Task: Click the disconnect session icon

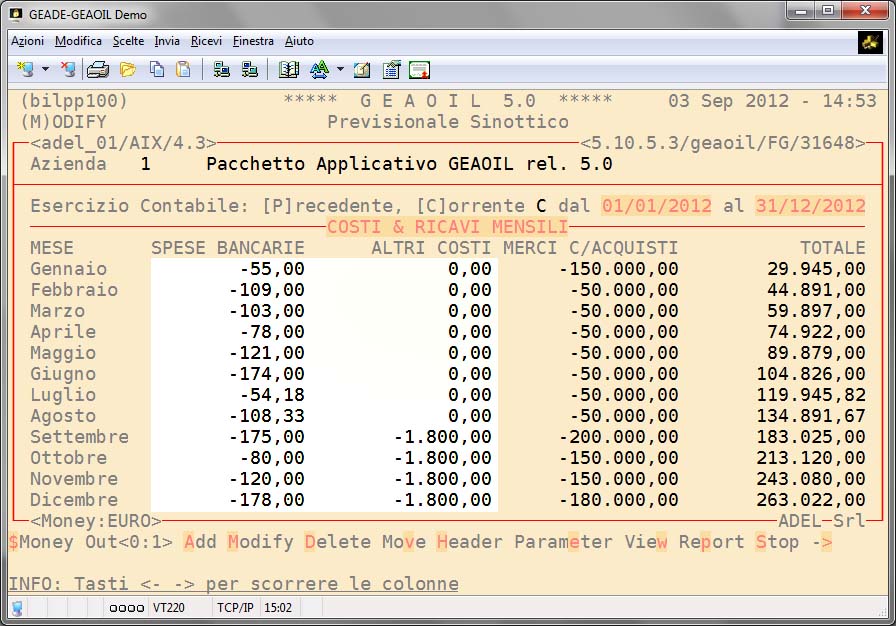Action: 67,70
